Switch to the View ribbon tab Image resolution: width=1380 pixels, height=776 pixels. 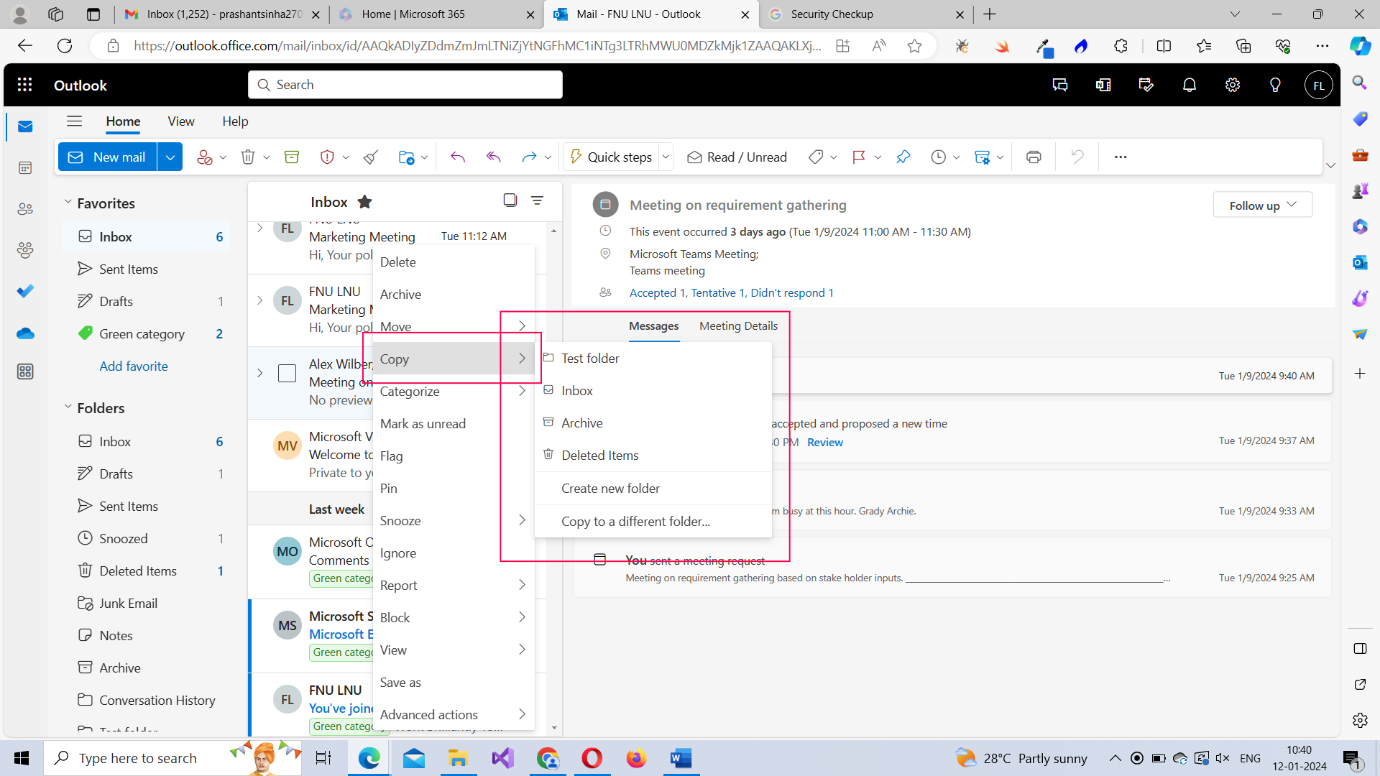[181, 121]
